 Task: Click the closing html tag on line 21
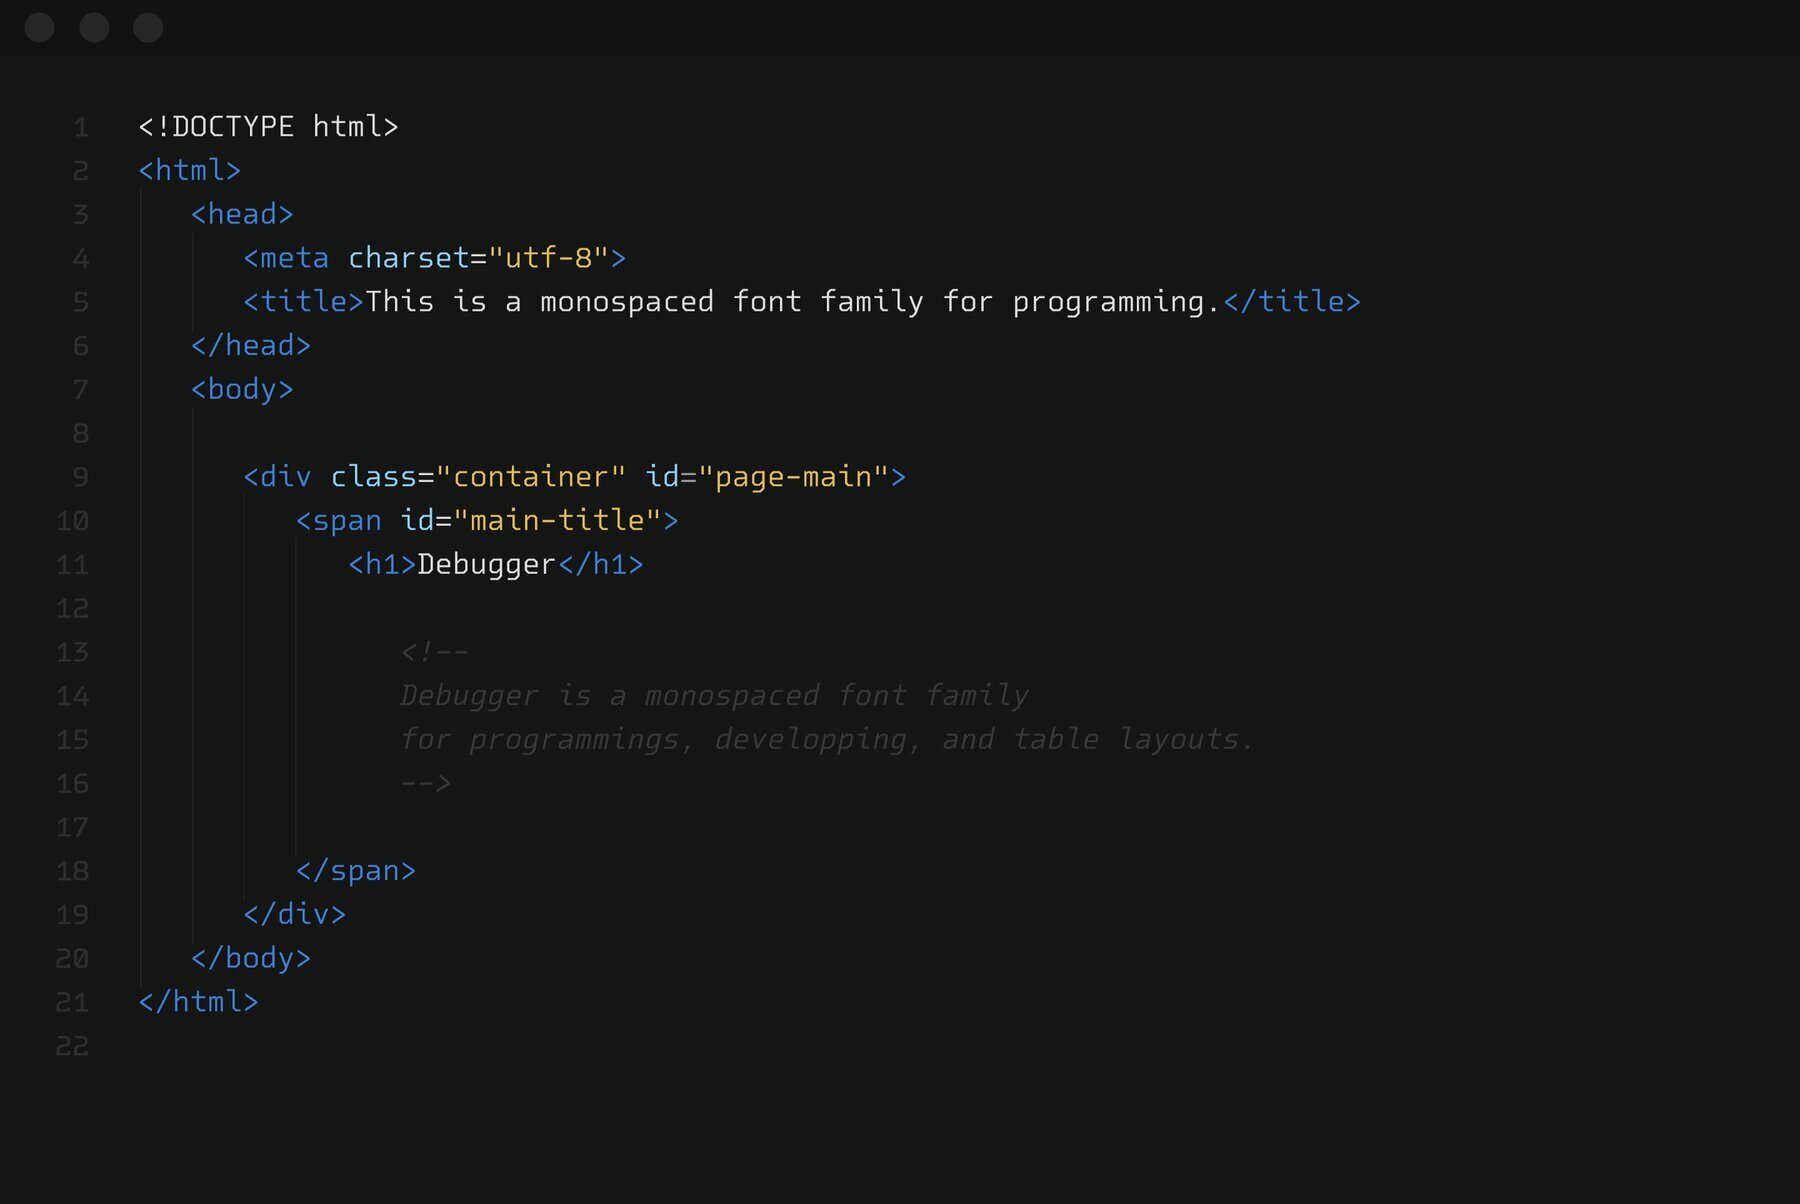click(x=197, y=1001)
